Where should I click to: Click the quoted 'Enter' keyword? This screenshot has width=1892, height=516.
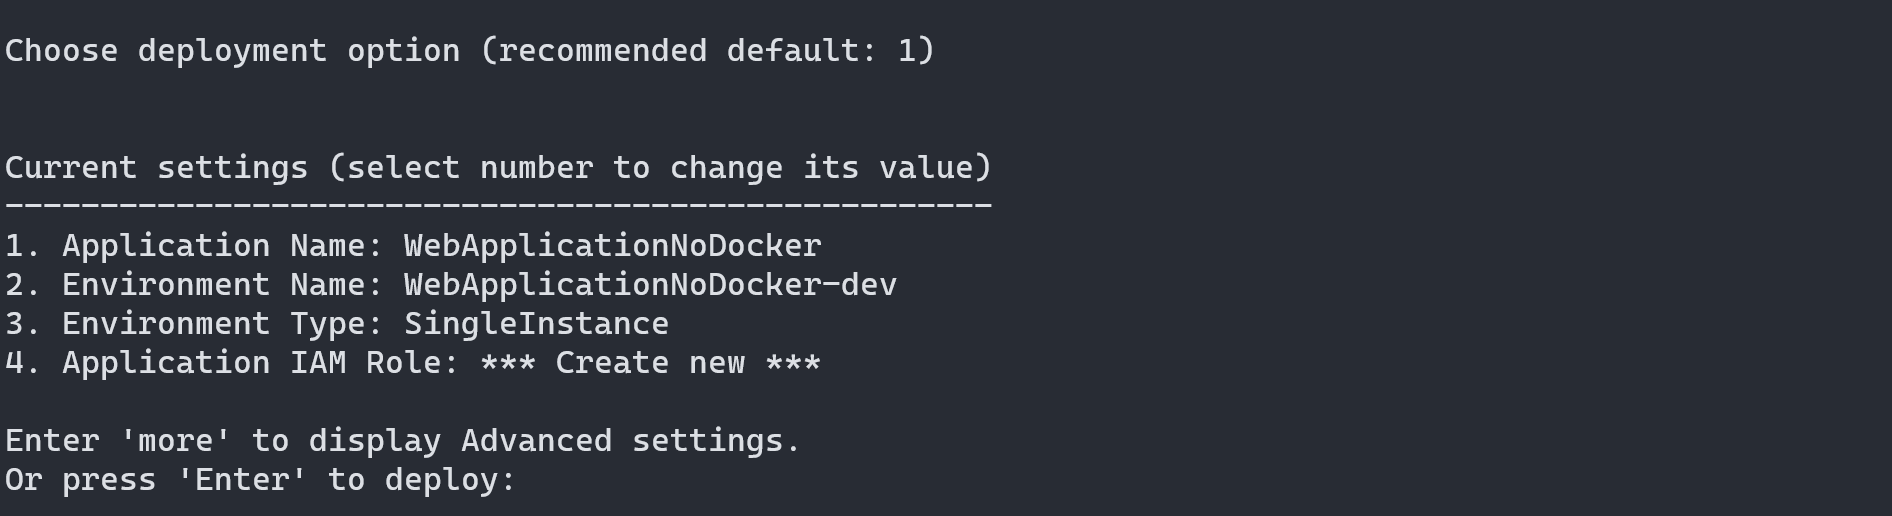(242, 480)
